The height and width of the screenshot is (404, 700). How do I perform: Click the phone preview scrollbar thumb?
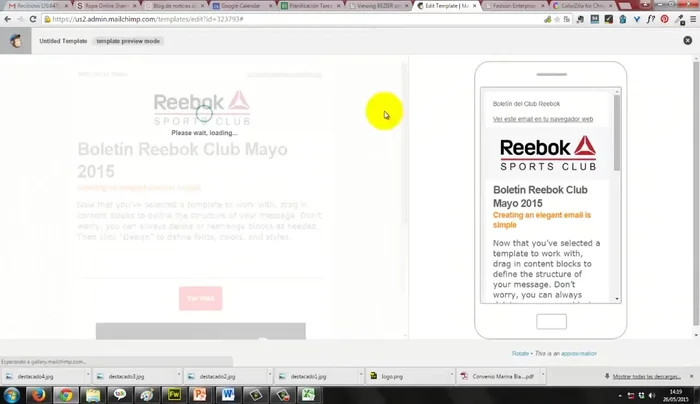[x=617, y=133]
